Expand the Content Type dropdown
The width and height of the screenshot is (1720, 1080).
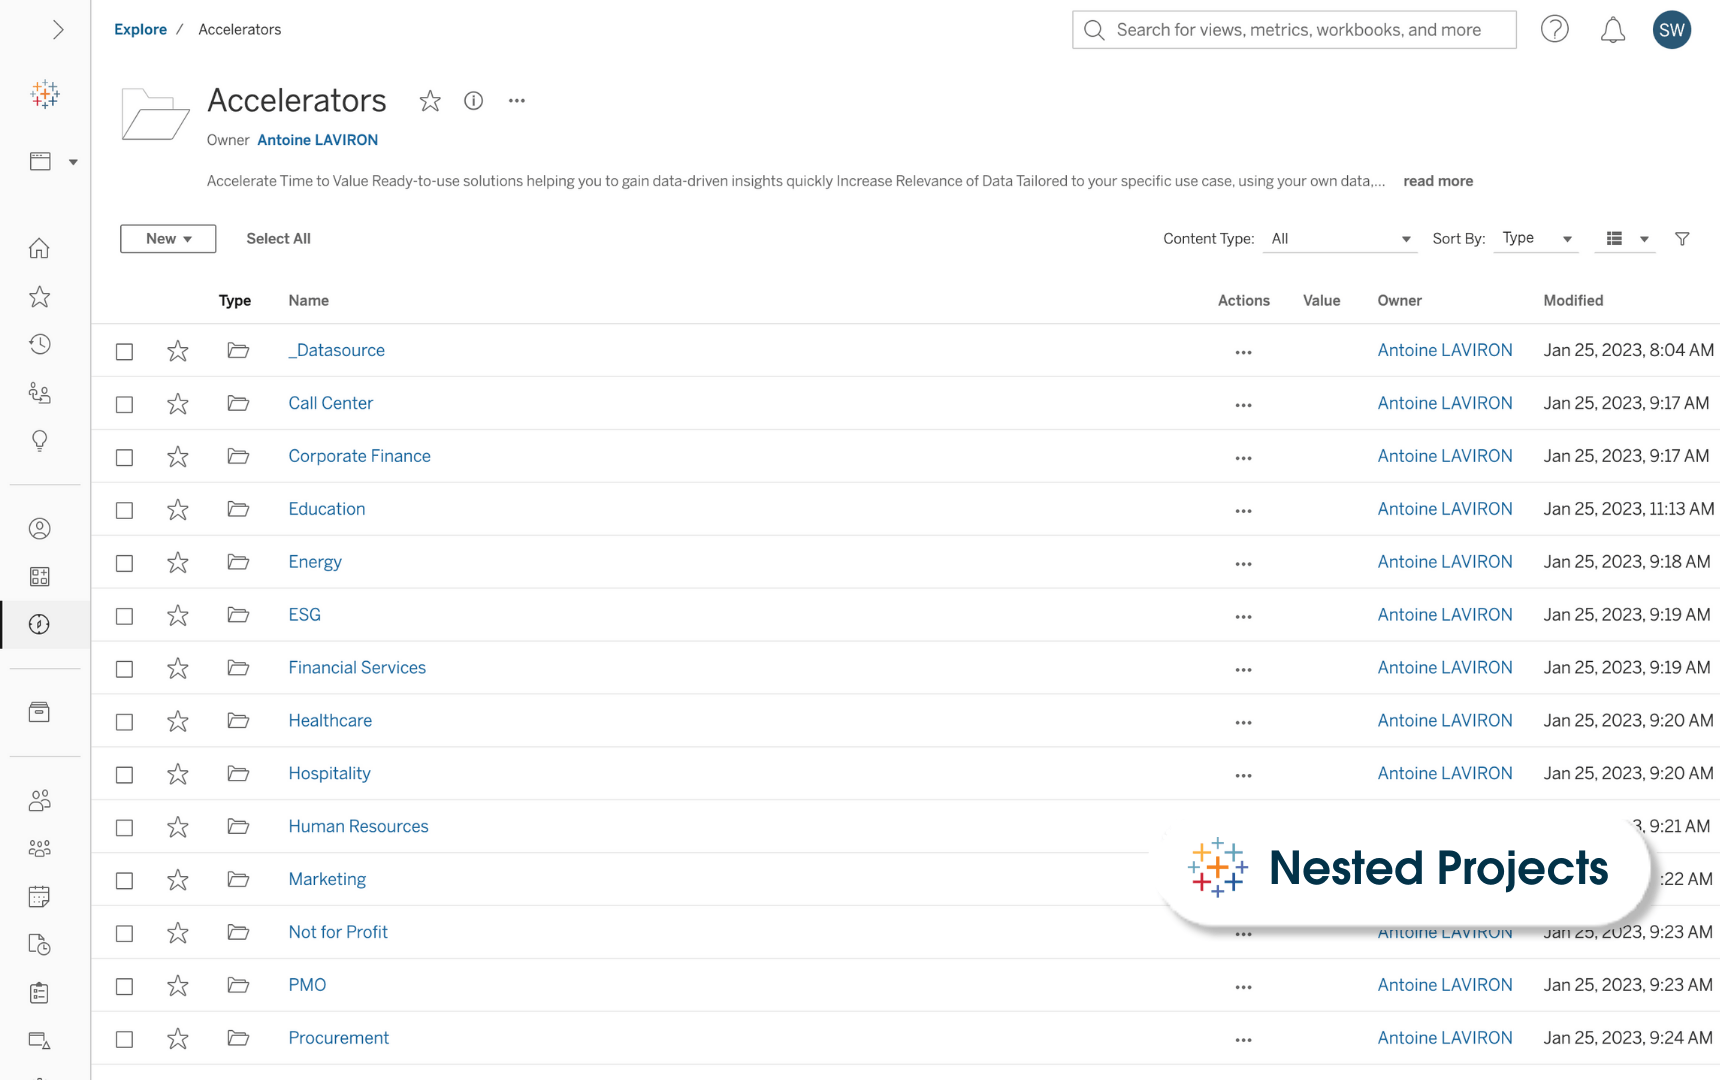1340,239
